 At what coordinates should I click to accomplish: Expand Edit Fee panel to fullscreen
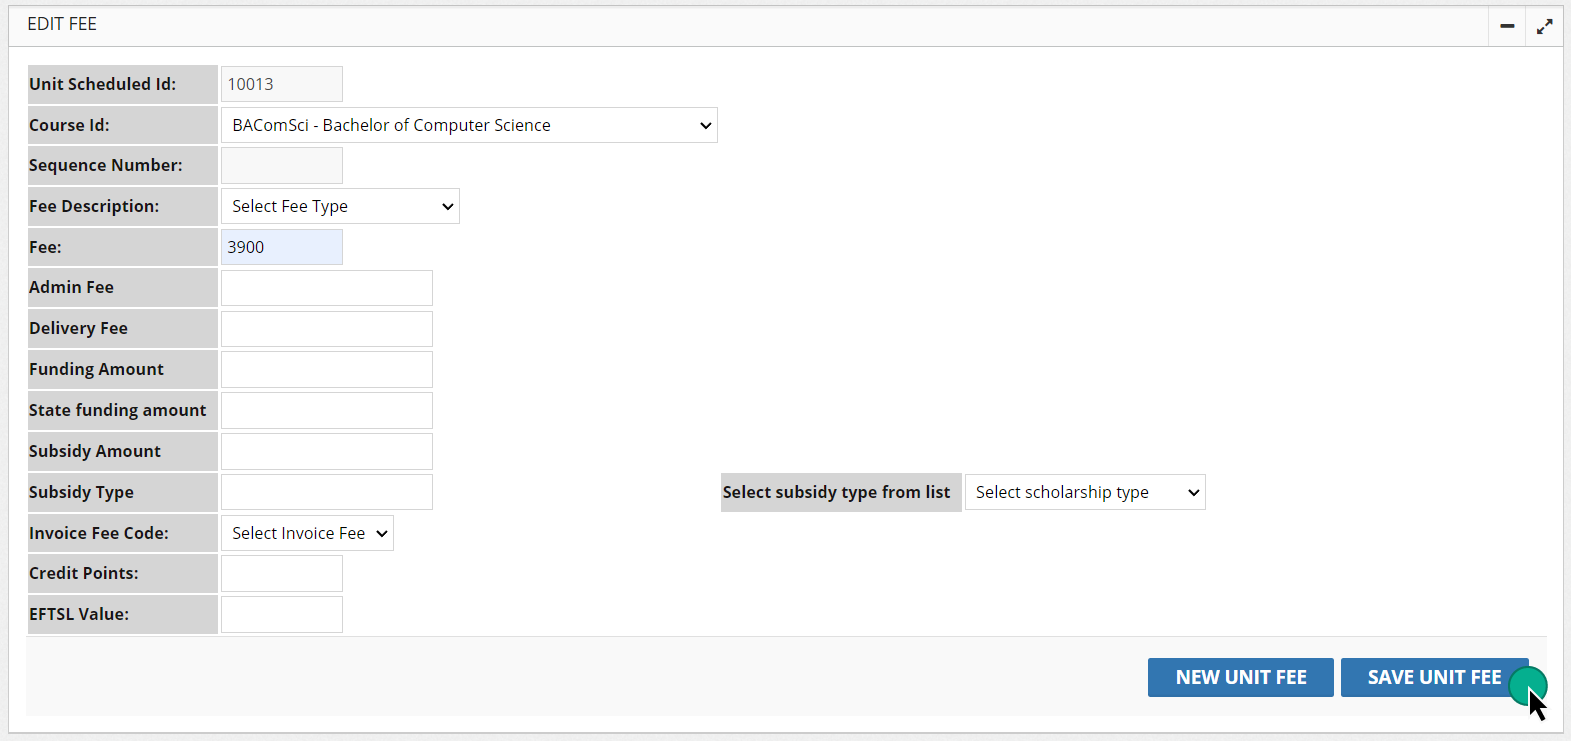pos(1544,26)
